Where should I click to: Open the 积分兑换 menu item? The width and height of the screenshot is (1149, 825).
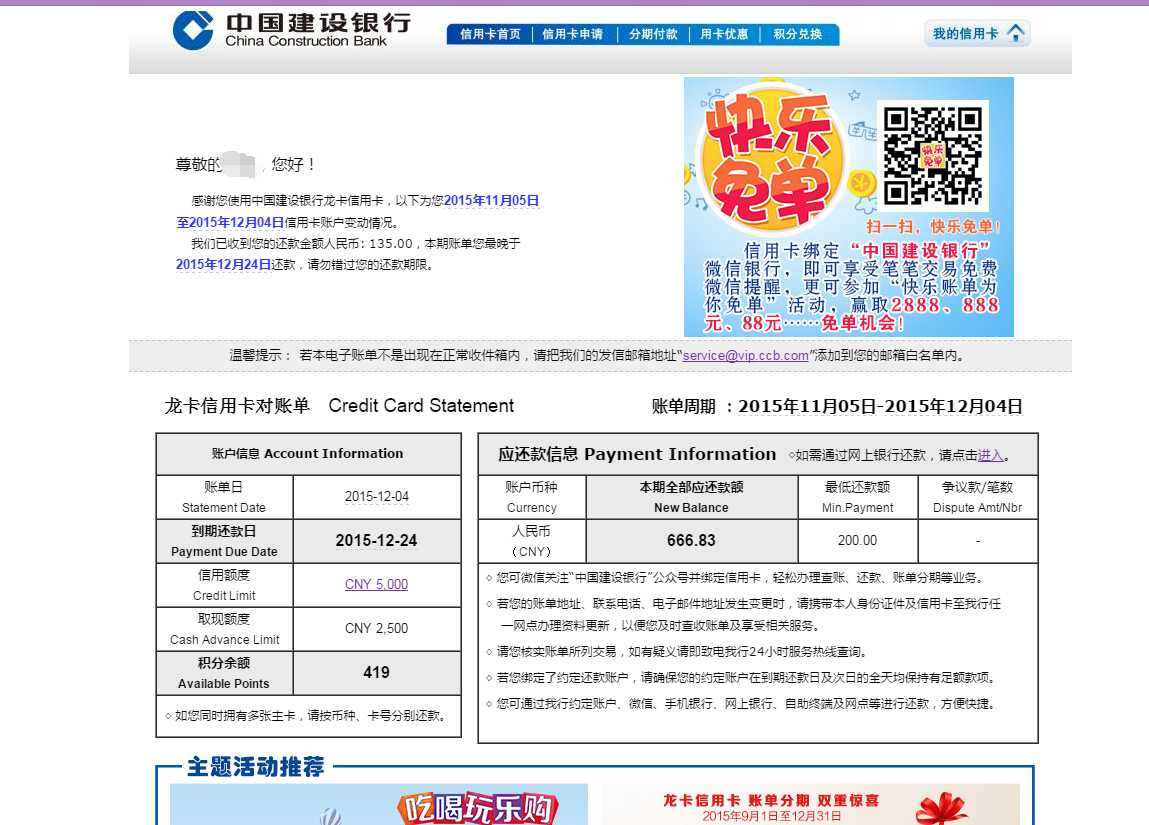pos(797,34)
